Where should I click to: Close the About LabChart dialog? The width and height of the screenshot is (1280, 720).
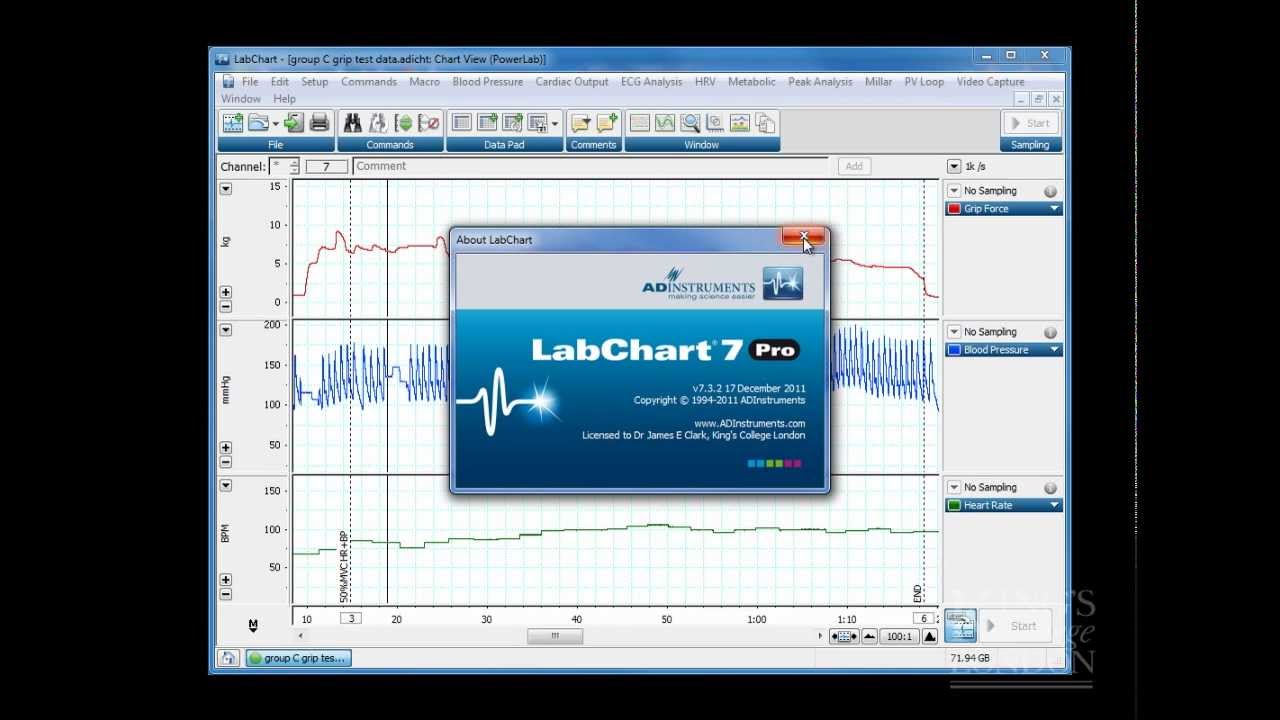coord(803,237)
